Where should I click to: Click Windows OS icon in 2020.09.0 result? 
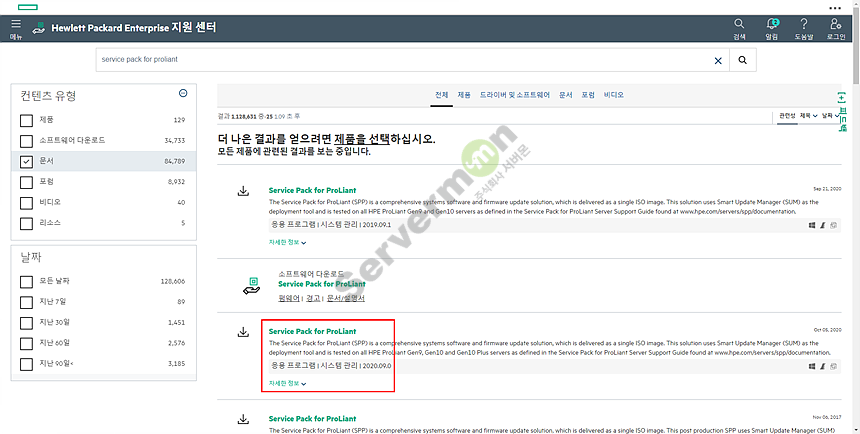coord(812,366)
